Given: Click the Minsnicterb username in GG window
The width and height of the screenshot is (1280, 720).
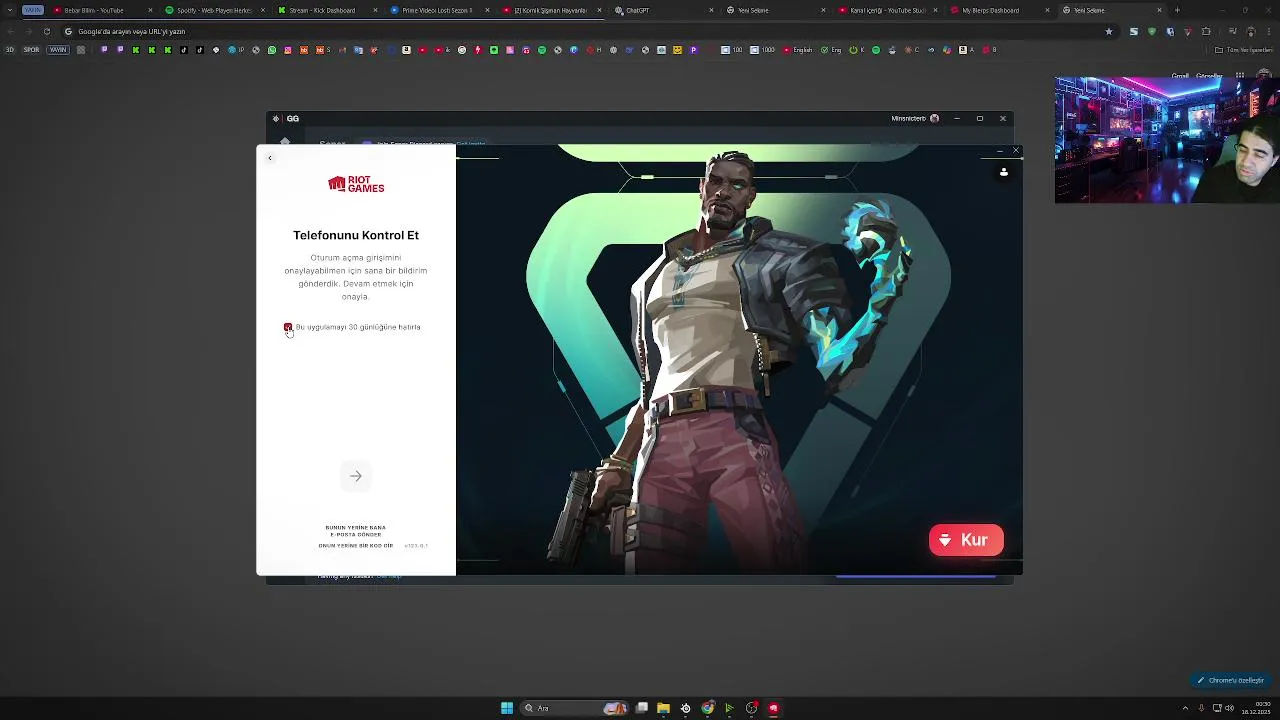Looking at the screenshot, I should (x=909, y=118).
